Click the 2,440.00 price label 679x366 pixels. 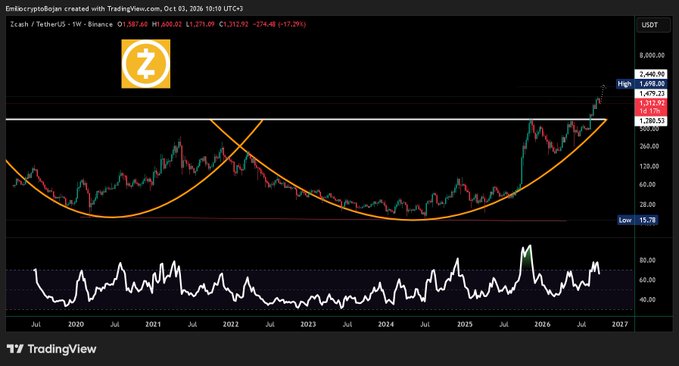click(651, 74)
